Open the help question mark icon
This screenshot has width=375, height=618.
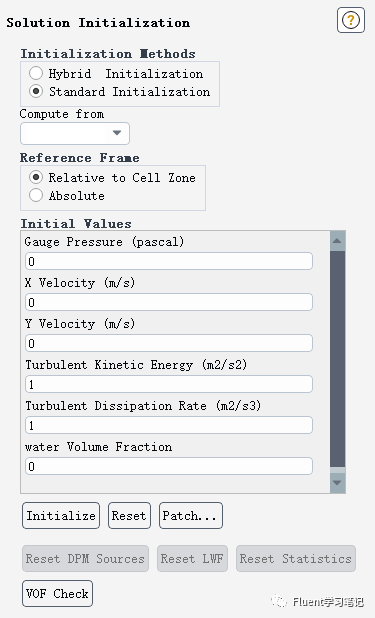click(351, 20)
